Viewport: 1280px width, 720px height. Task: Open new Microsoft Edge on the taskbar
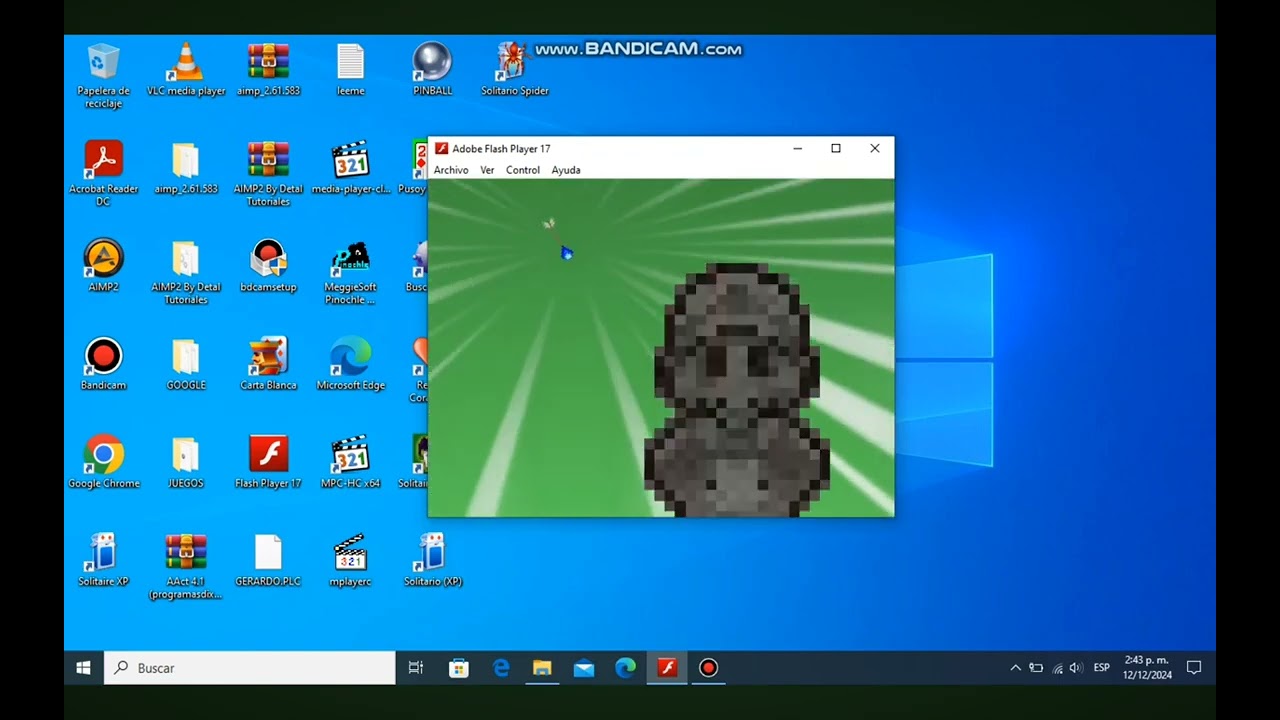click(626, 668)
